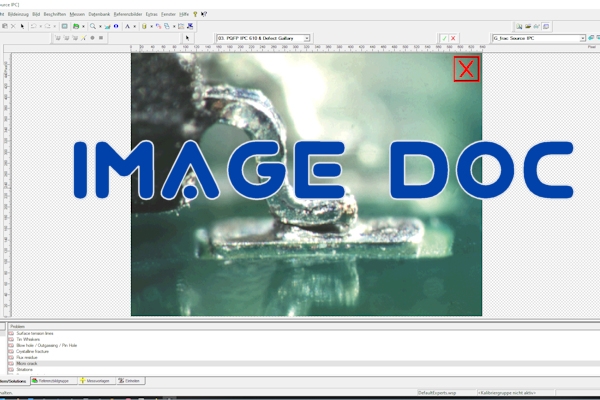600x400 pixels.
Task: Open the Bild menu
Action: [x=36, y=14]
